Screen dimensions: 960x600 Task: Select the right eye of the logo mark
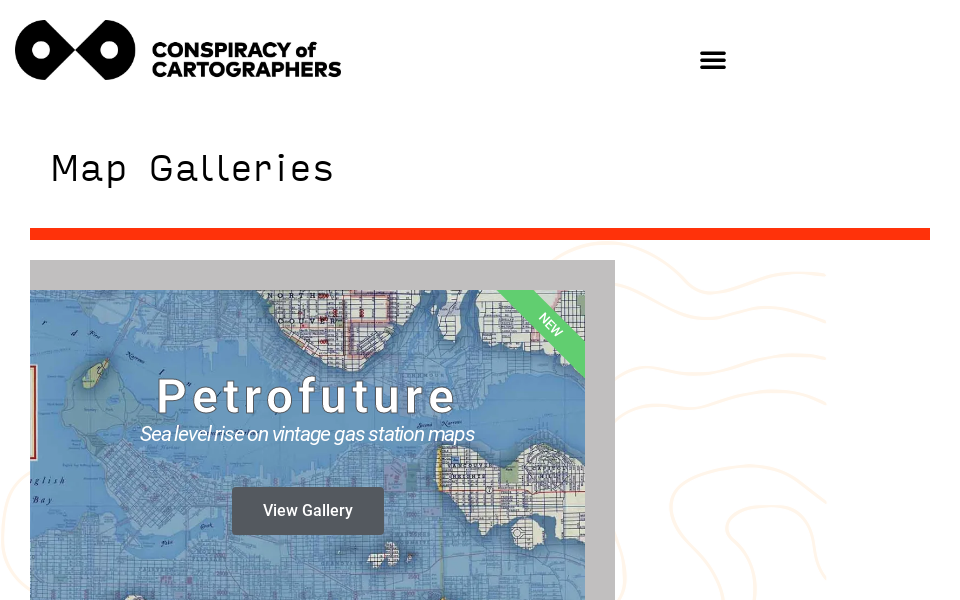107,49
